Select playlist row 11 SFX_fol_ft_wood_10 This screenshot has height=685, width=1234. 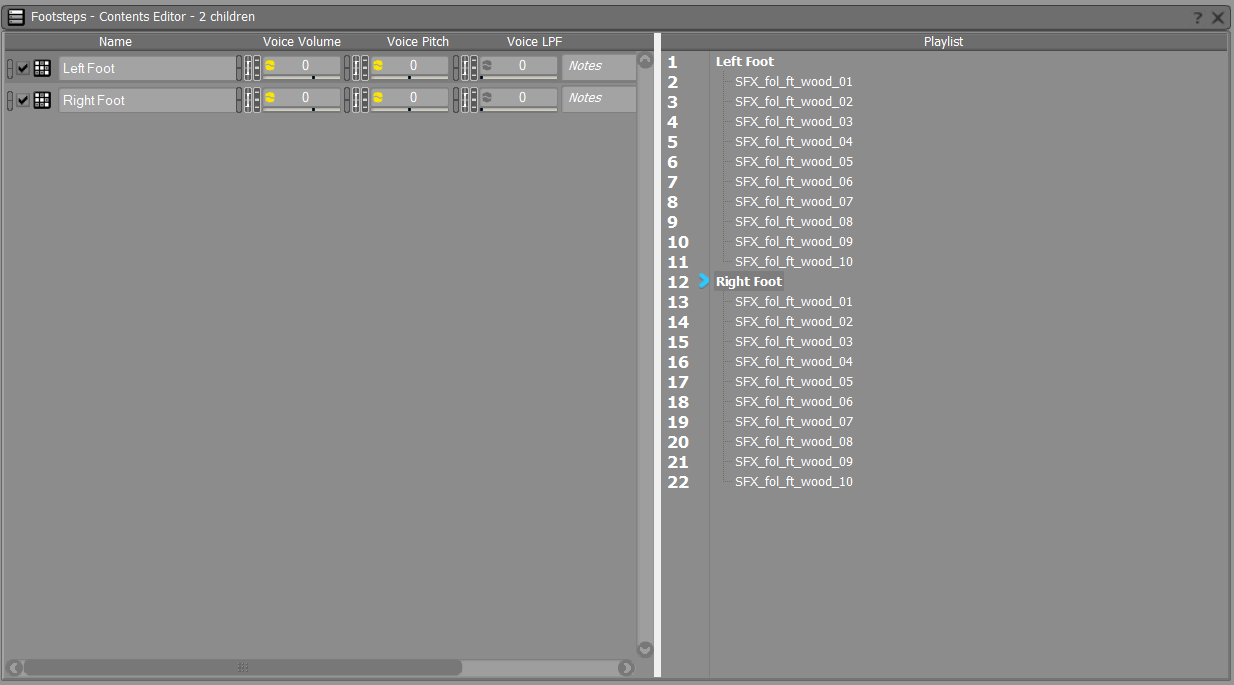(794, 262)
